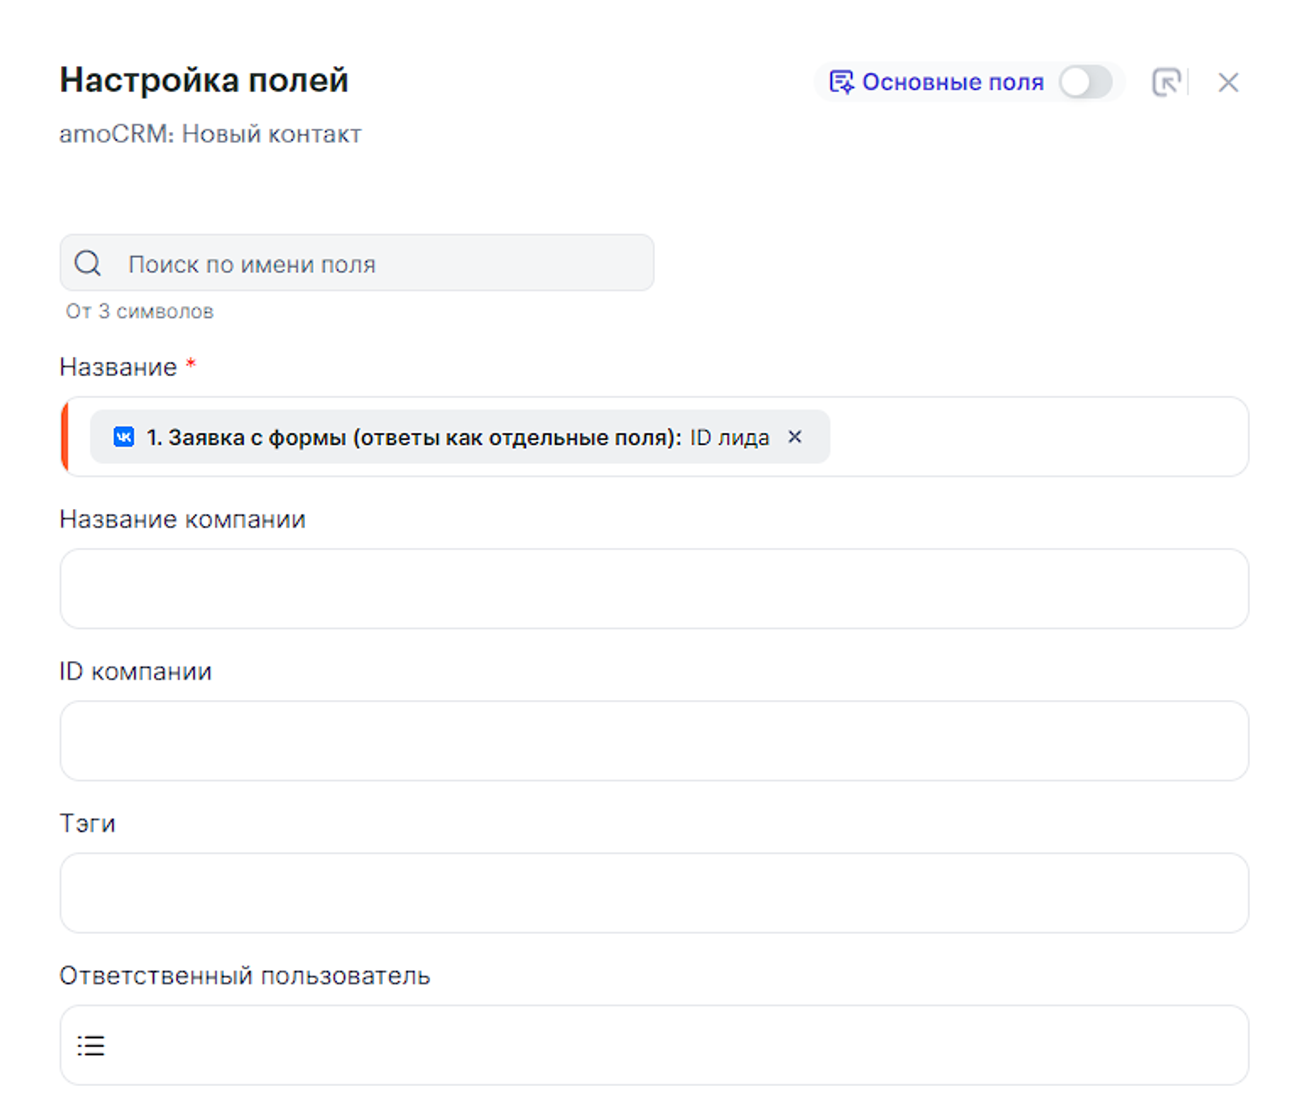Remove the ID лида chip
This screenshot has height=1107, width=1310.
(x=795, y=437)
